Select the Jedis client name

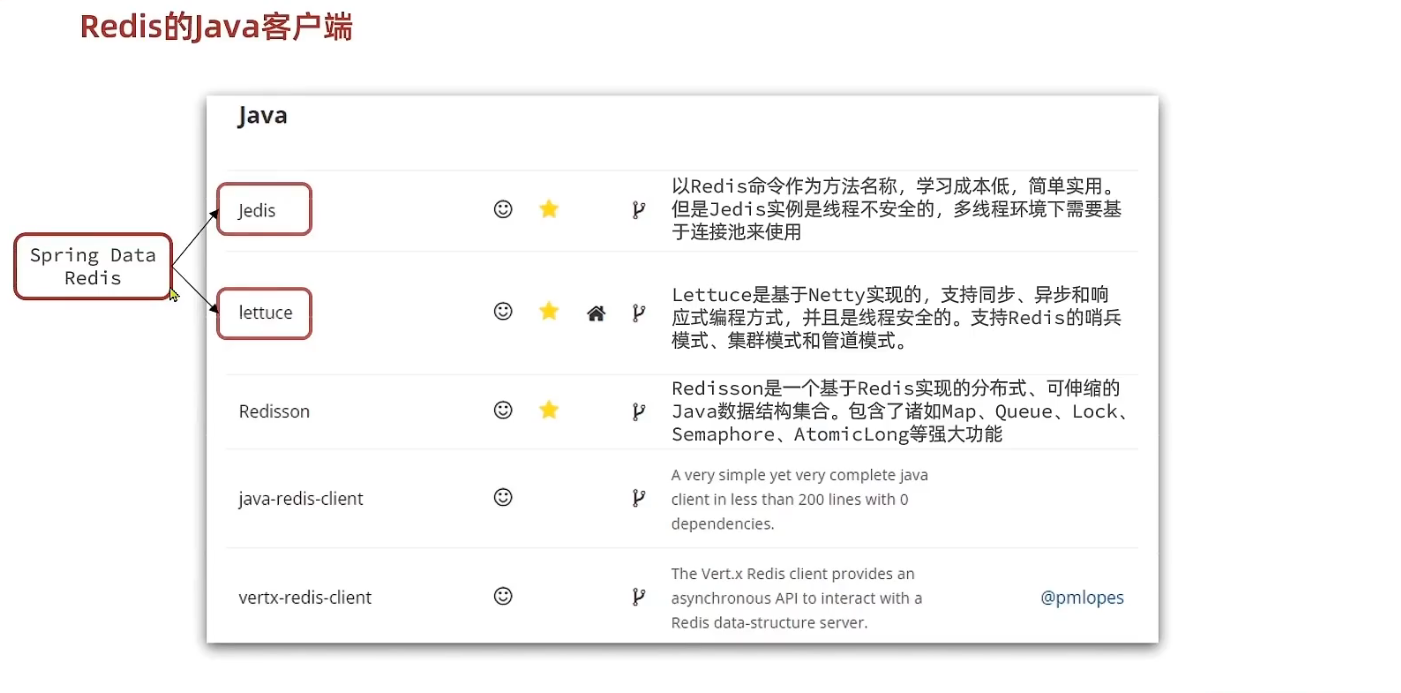tap(257, 210)
